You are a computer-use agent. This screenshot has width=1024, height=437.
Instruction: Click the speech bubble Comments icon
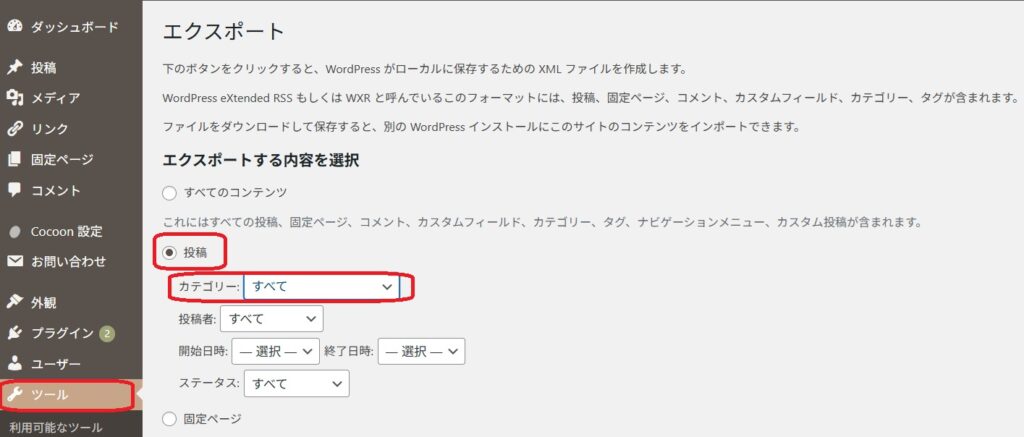point(14,189)
